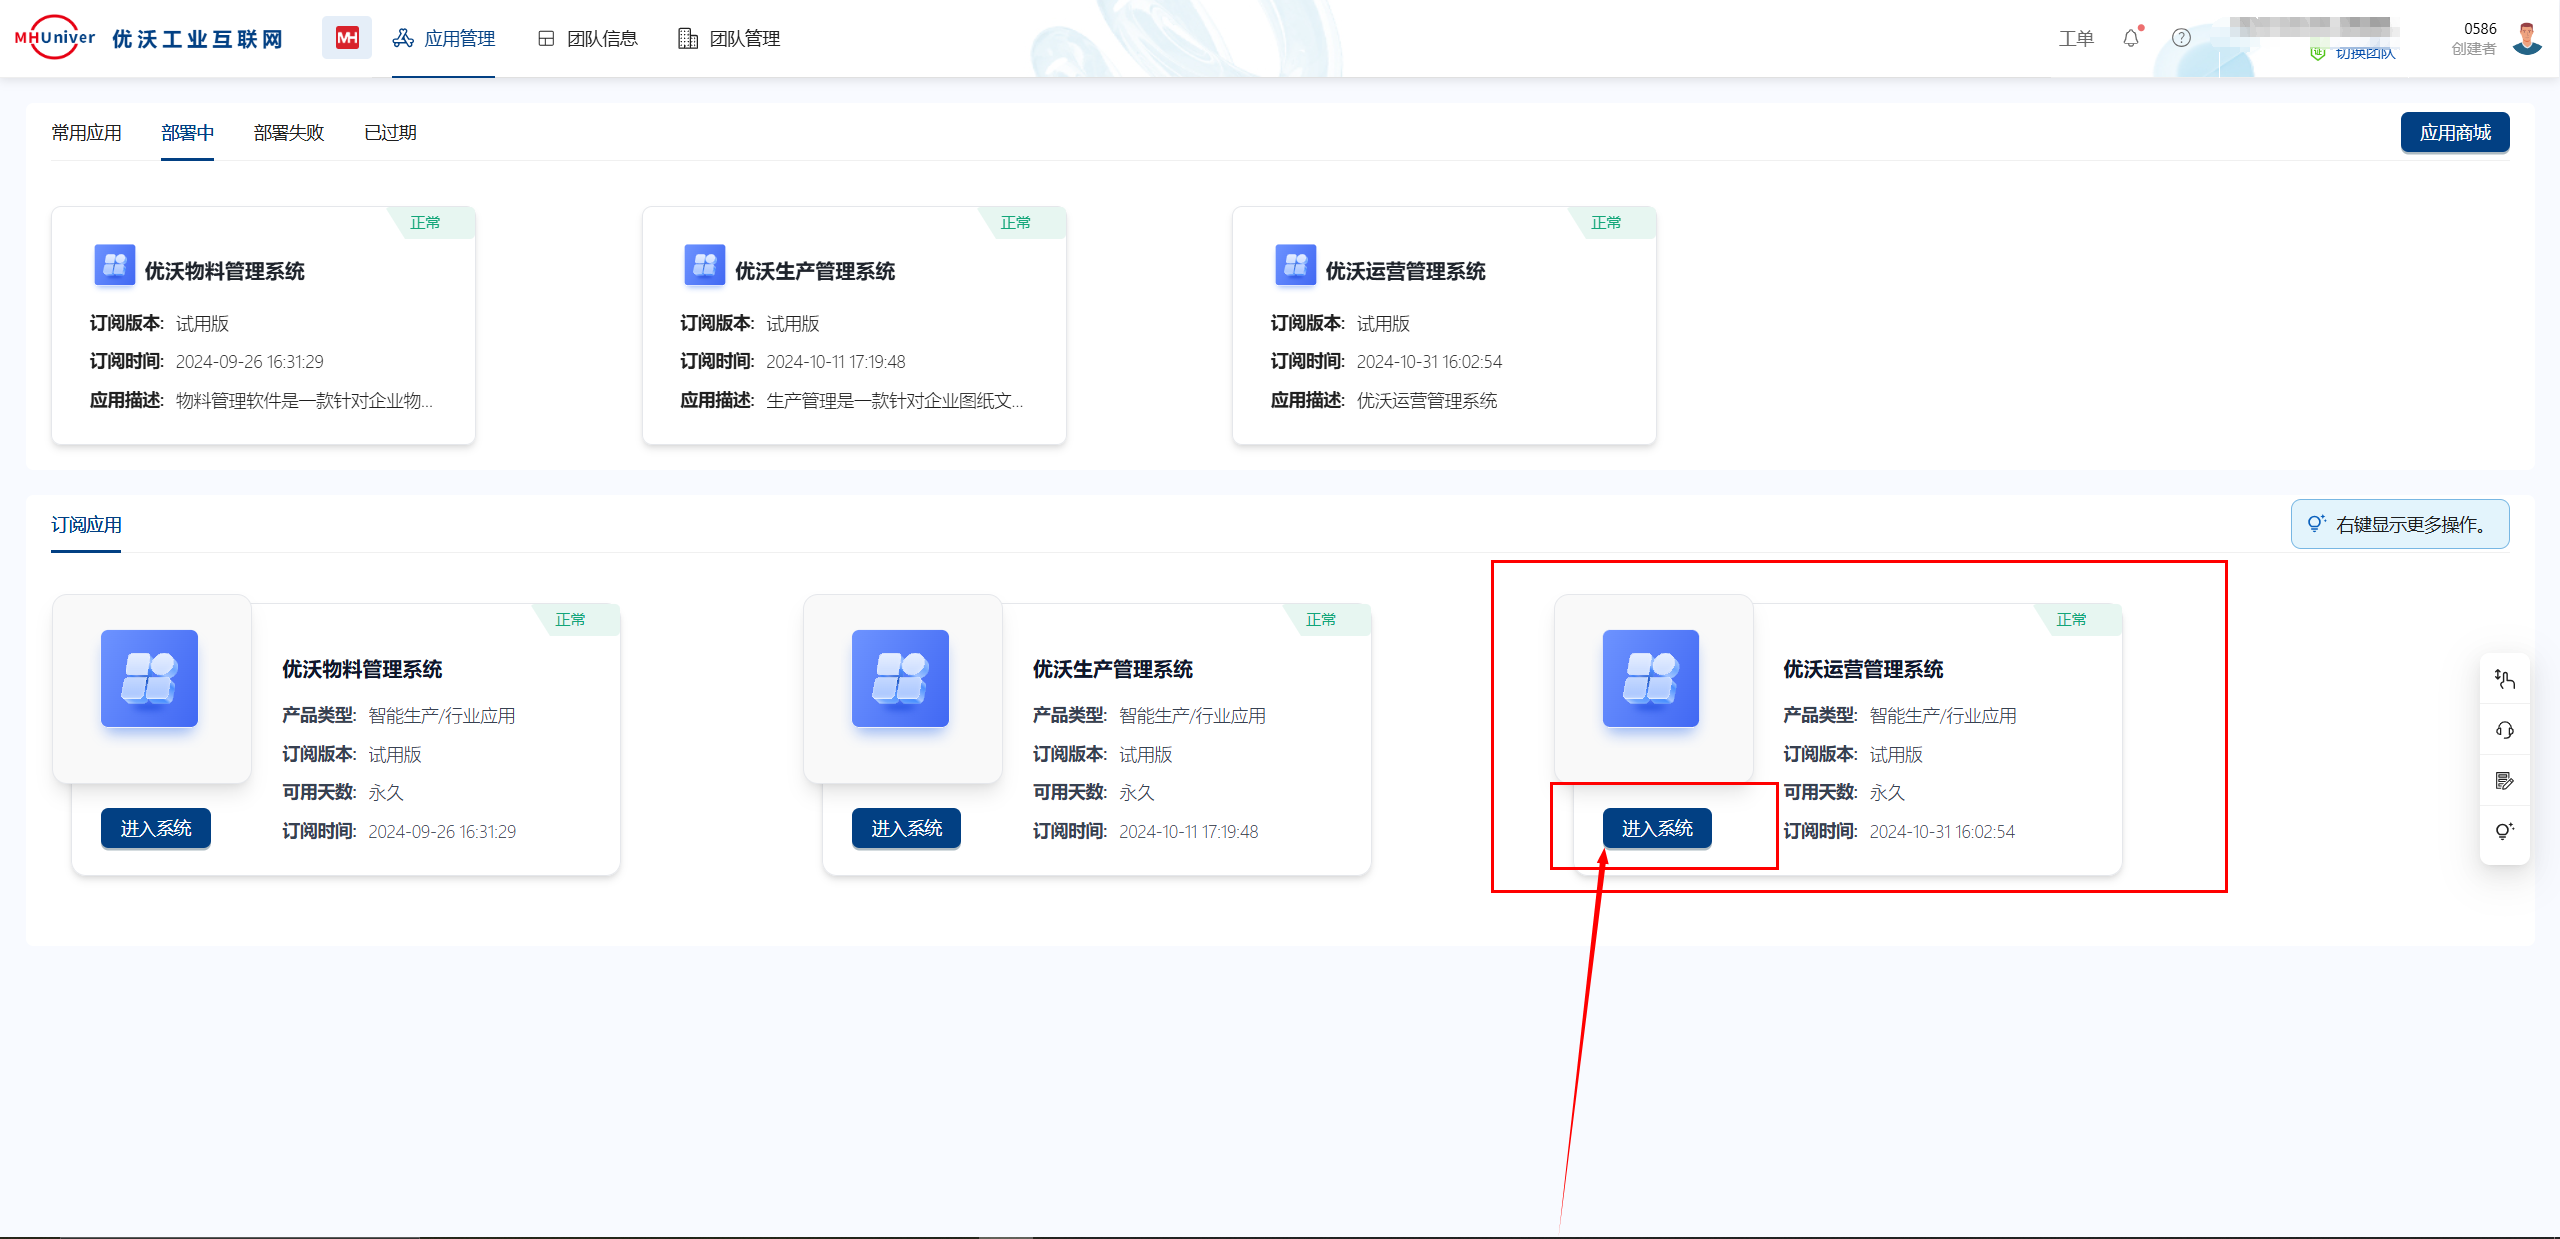Enter system for 优沃物料管理系统
The width and height of the screenshot is (2560, 1239).
155,828
